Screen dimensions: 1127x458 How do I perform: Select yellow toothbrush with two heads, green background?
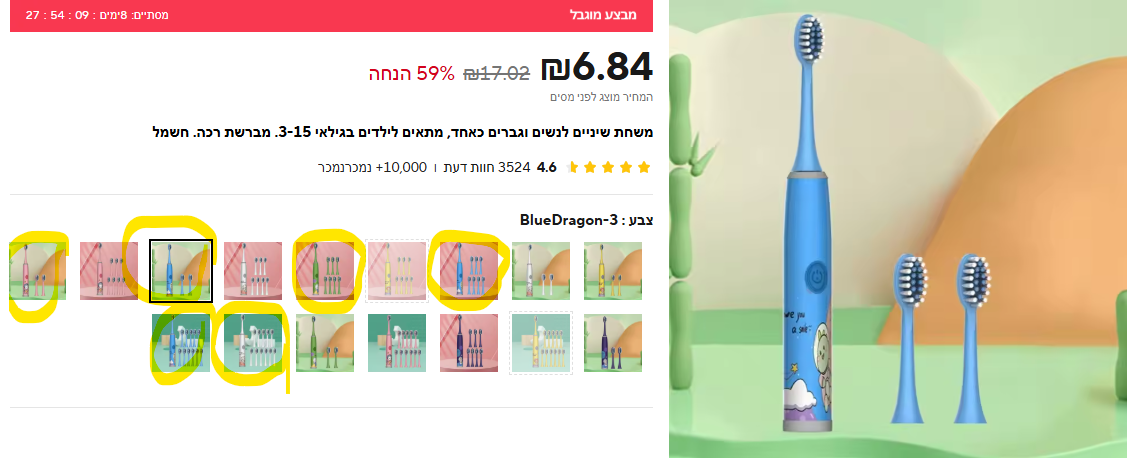pyautogui.click(x=612, y=271)
